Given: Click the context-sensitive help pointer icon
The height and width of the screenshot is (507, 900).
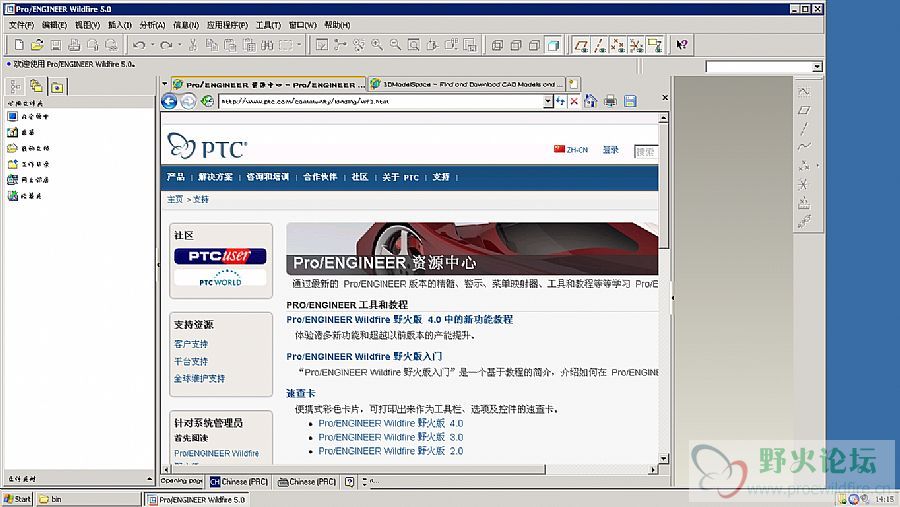Looking at the screenshot, I should (682, 45).
